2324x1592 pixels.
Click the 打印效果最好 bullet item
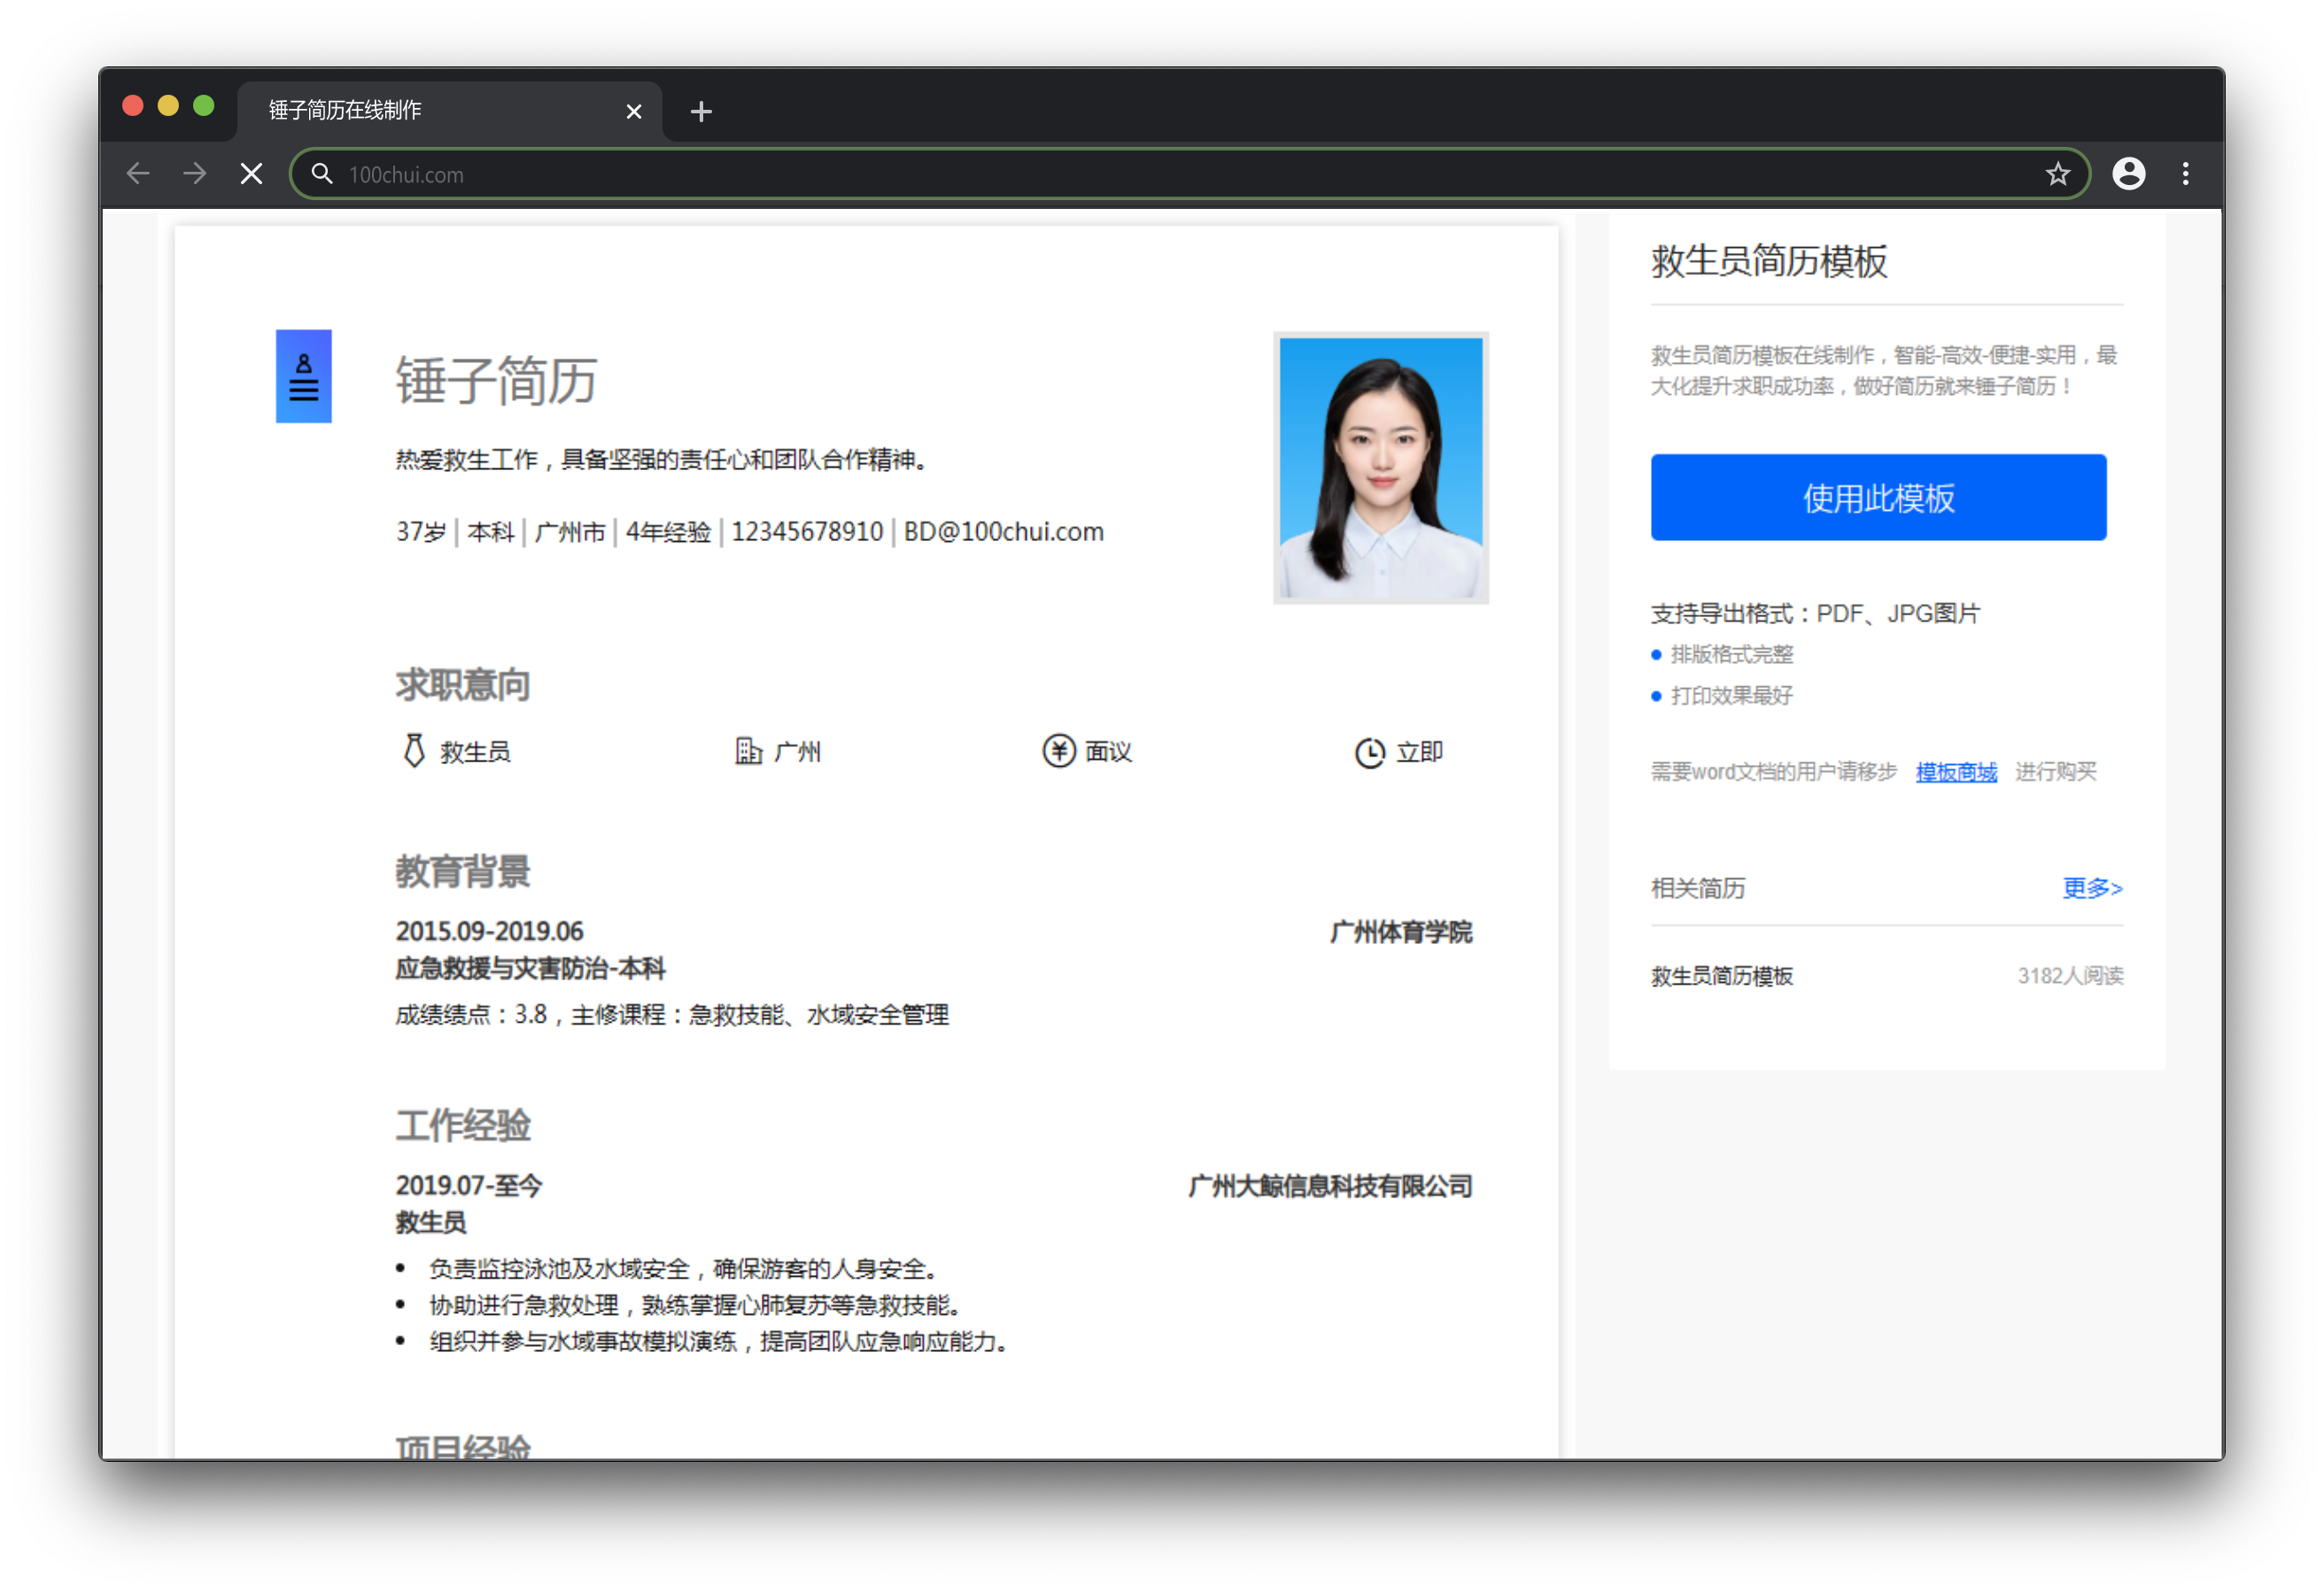1731,695
